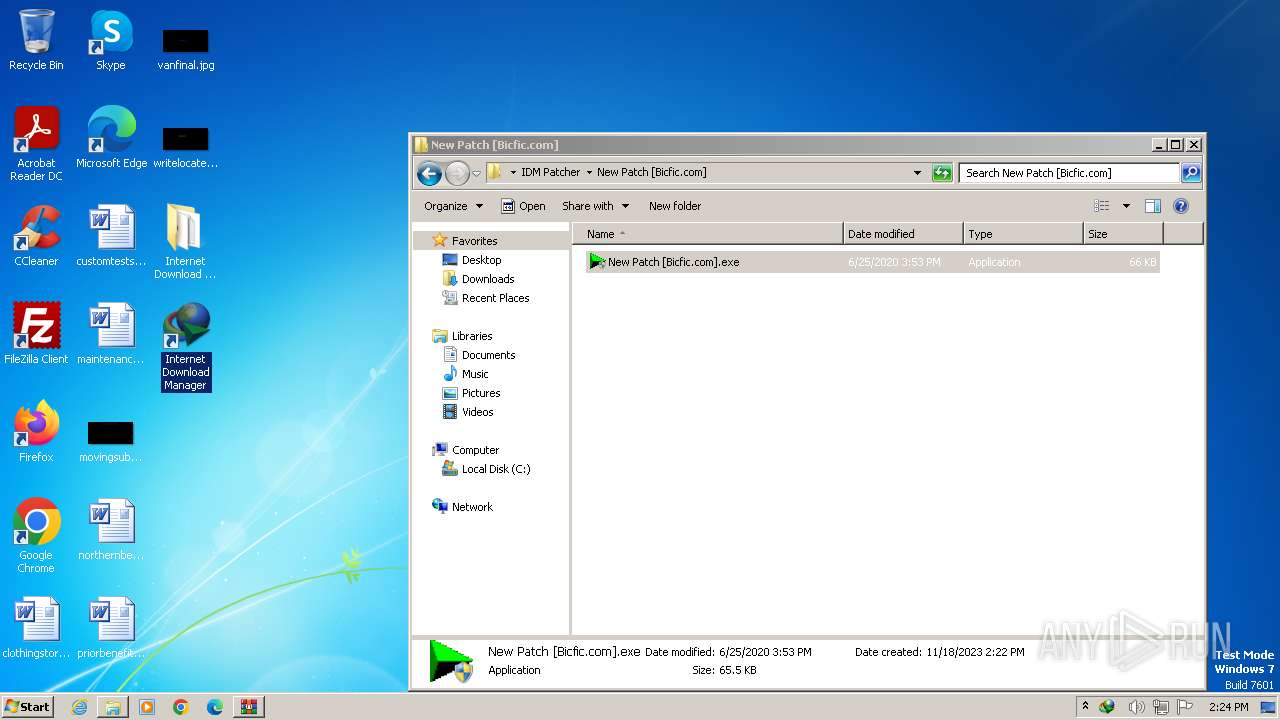1280x720 pixels.
Task: Open Pictures library
Action: click(x=481, y=393)
